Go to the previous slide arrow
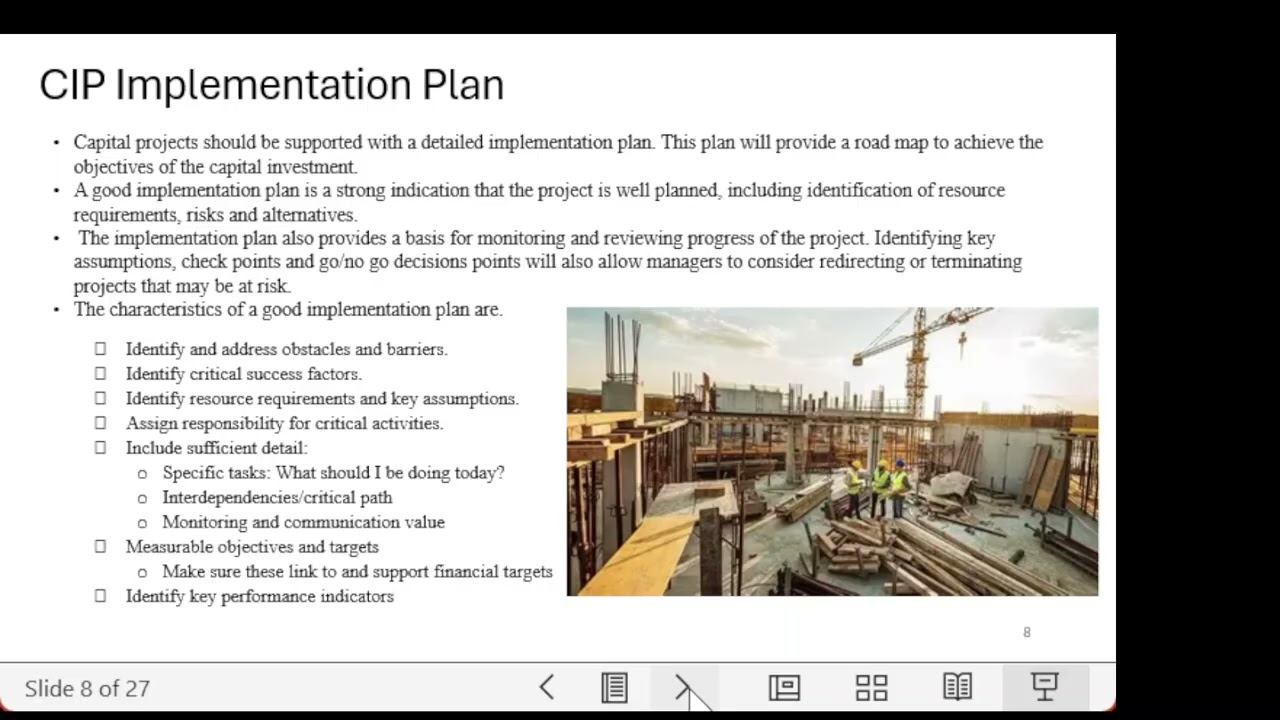 tap(546, 687)
